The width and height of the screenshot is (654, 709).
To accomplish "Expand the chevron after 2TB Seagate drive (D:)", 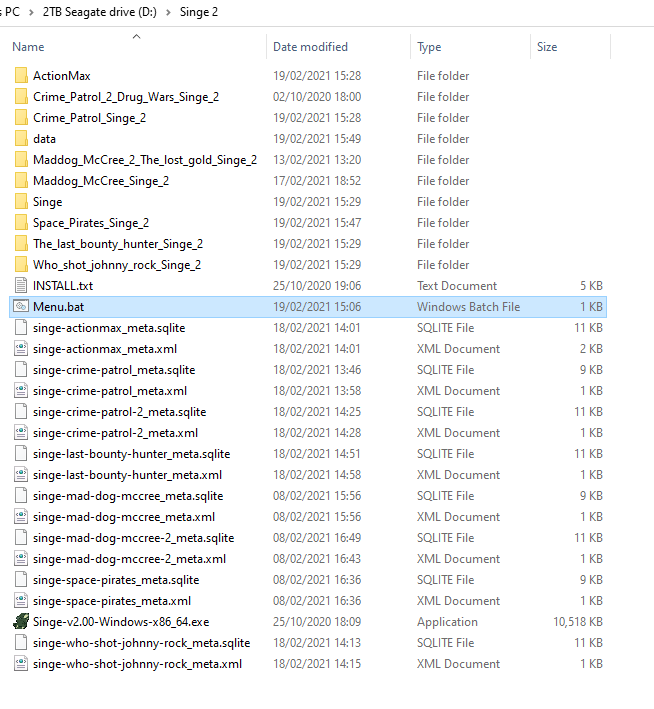I will tap(168, 12).
